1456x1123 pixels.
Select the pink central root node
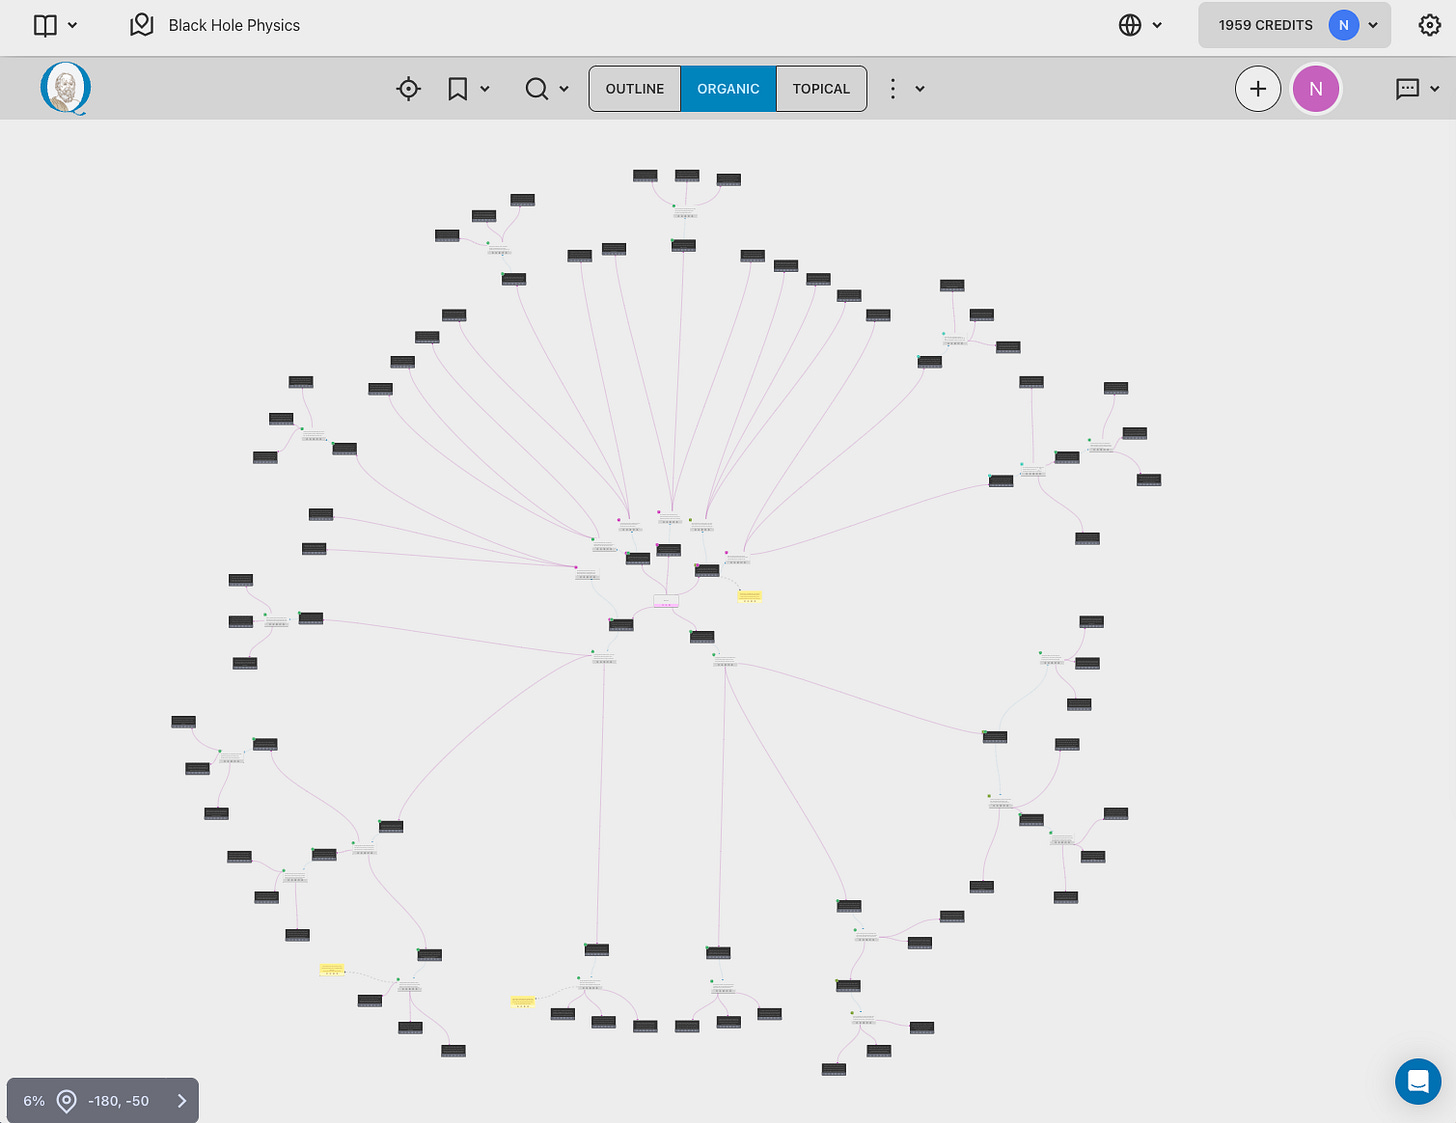coord(666,601)
